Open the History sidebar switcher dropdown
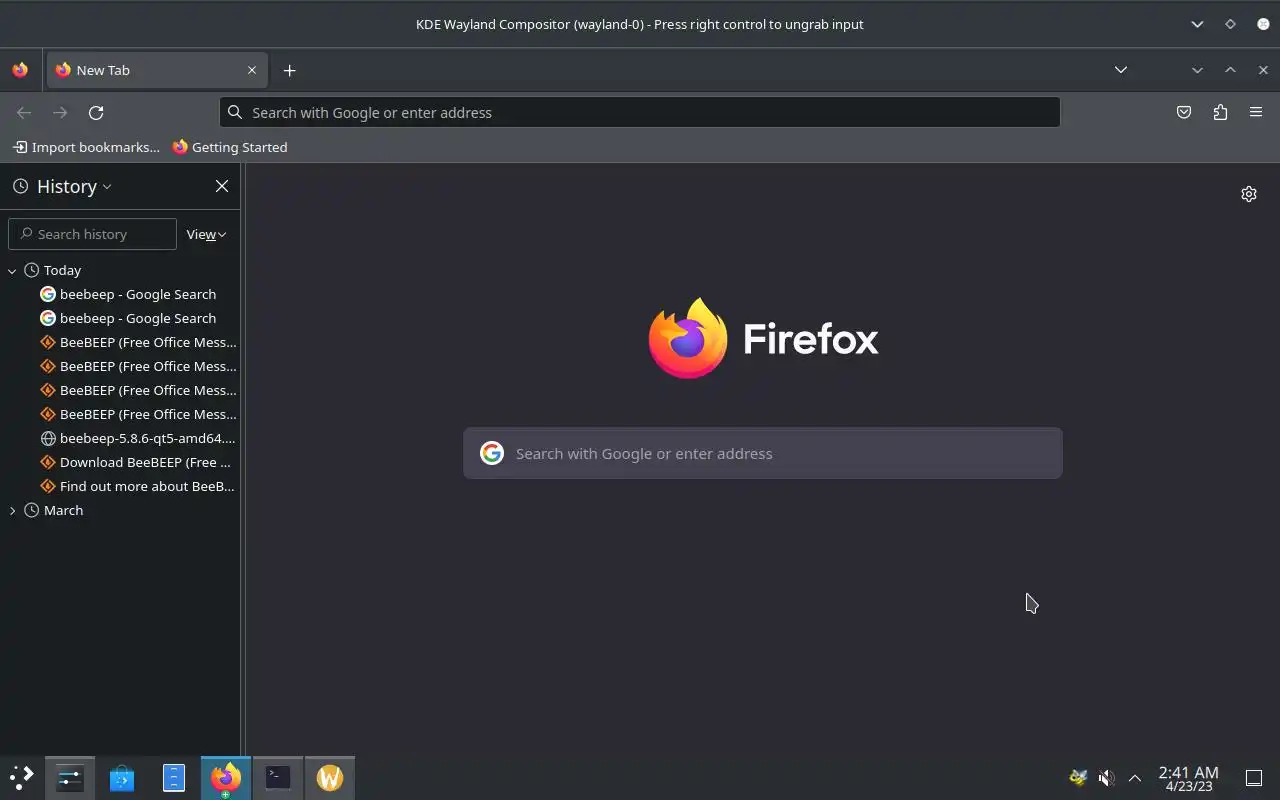Image resolution: width=1280 pixels, height=800 pixels. pyautogui.click(x=62, y=186)
